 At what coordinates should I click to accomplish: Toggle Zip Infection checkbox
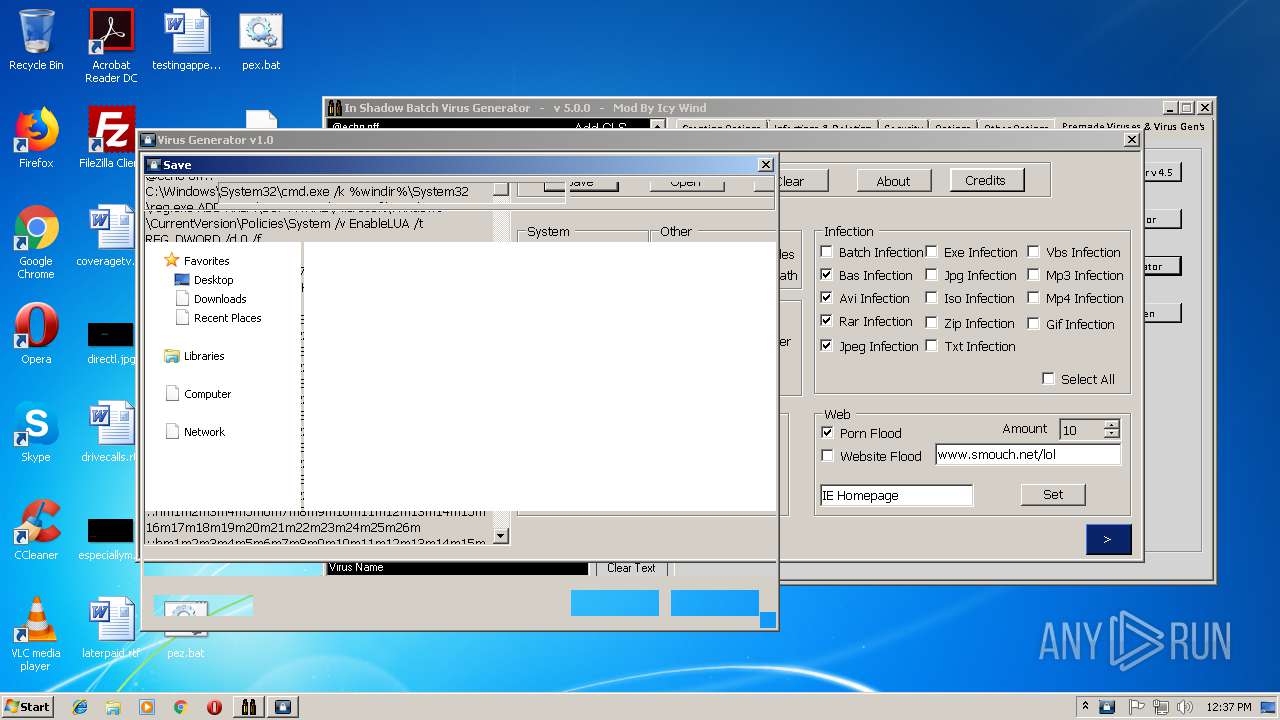[x=931, y=322]
